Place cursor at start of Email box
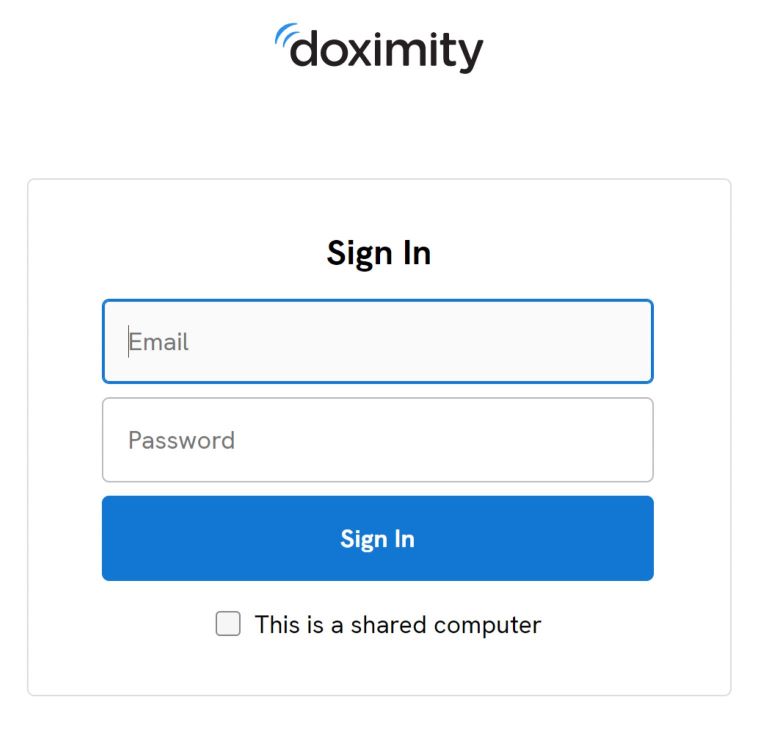 pos(129,342)
